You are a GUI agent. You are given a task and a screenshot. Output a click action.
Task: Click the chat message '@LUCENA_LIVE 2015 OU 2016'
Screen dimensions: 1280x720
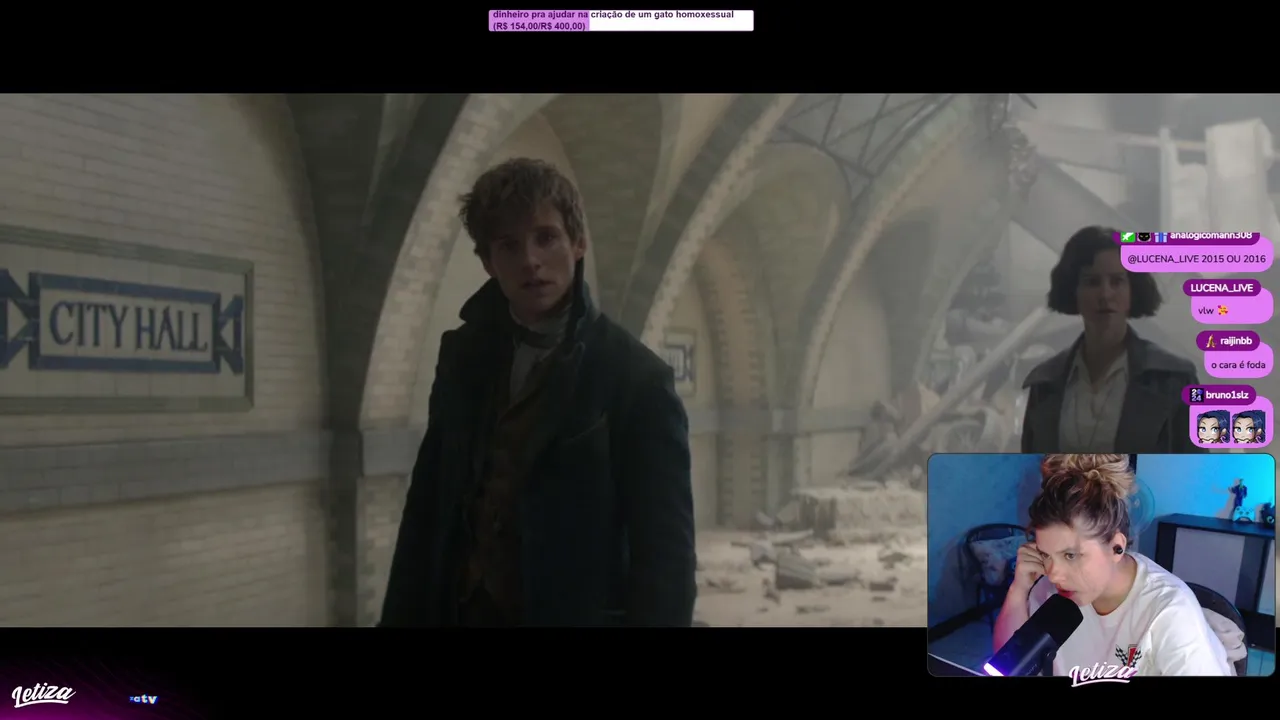[1196, 259]
